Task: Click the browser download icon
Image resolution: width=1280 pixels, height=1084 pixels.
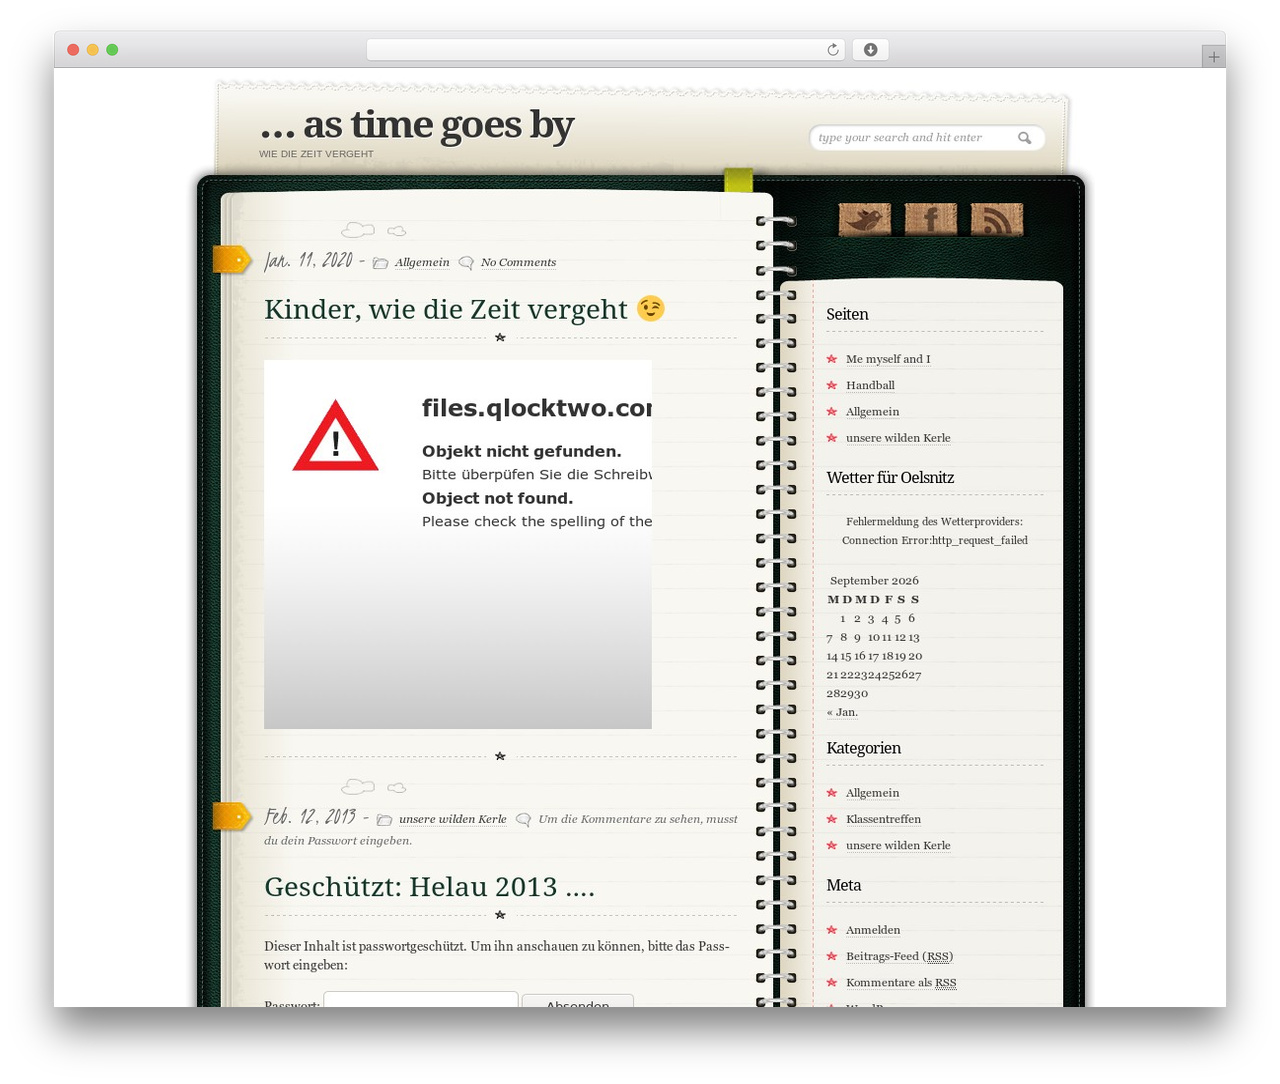Action: (871, 50)
